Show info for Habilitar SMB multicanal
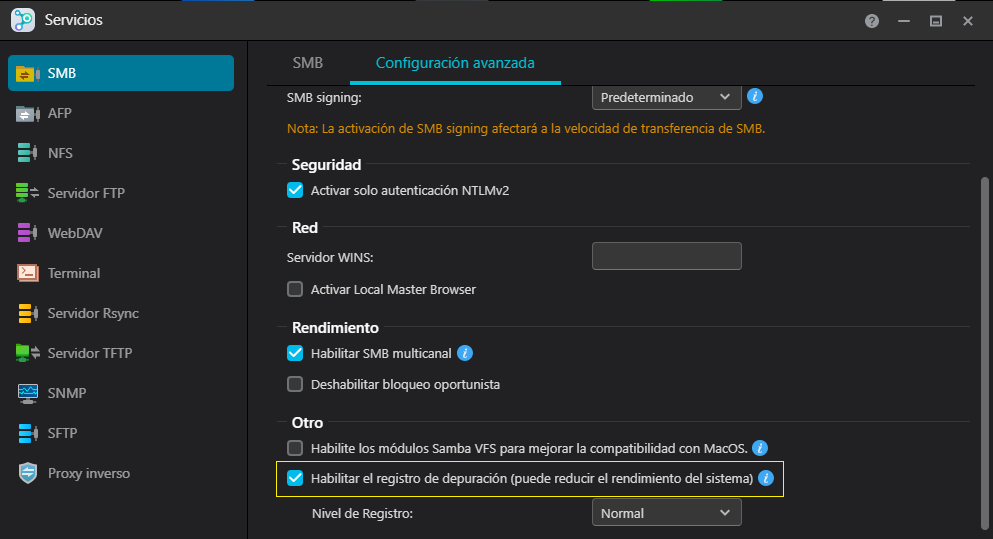 point(465,353)
